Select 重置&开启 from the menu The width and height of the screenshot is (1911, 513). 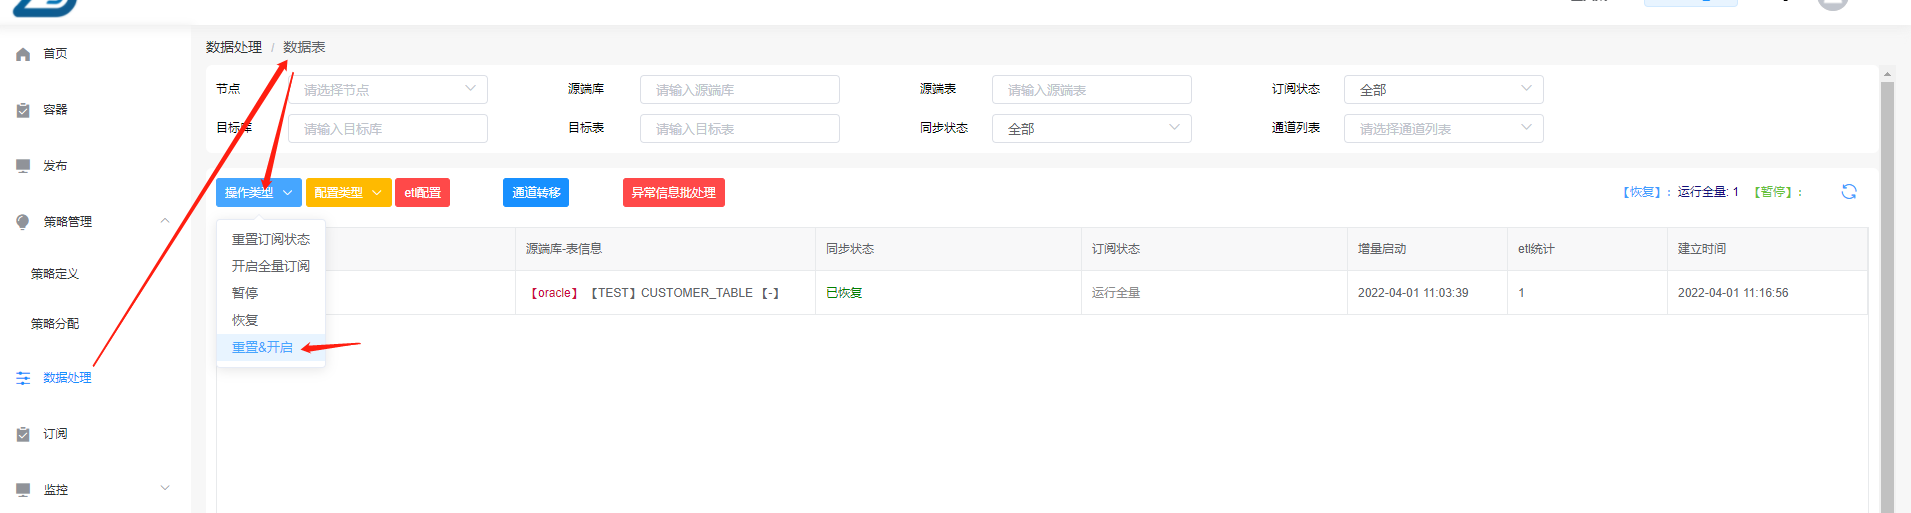(262, 348)
